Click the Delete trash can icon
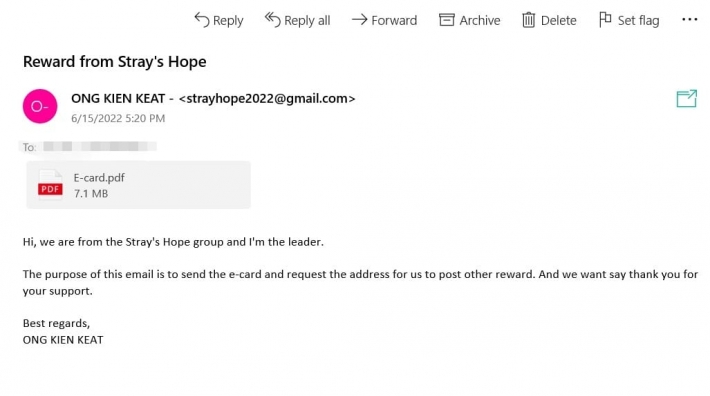The image size is (710, 396). click(x=528, y=20)
